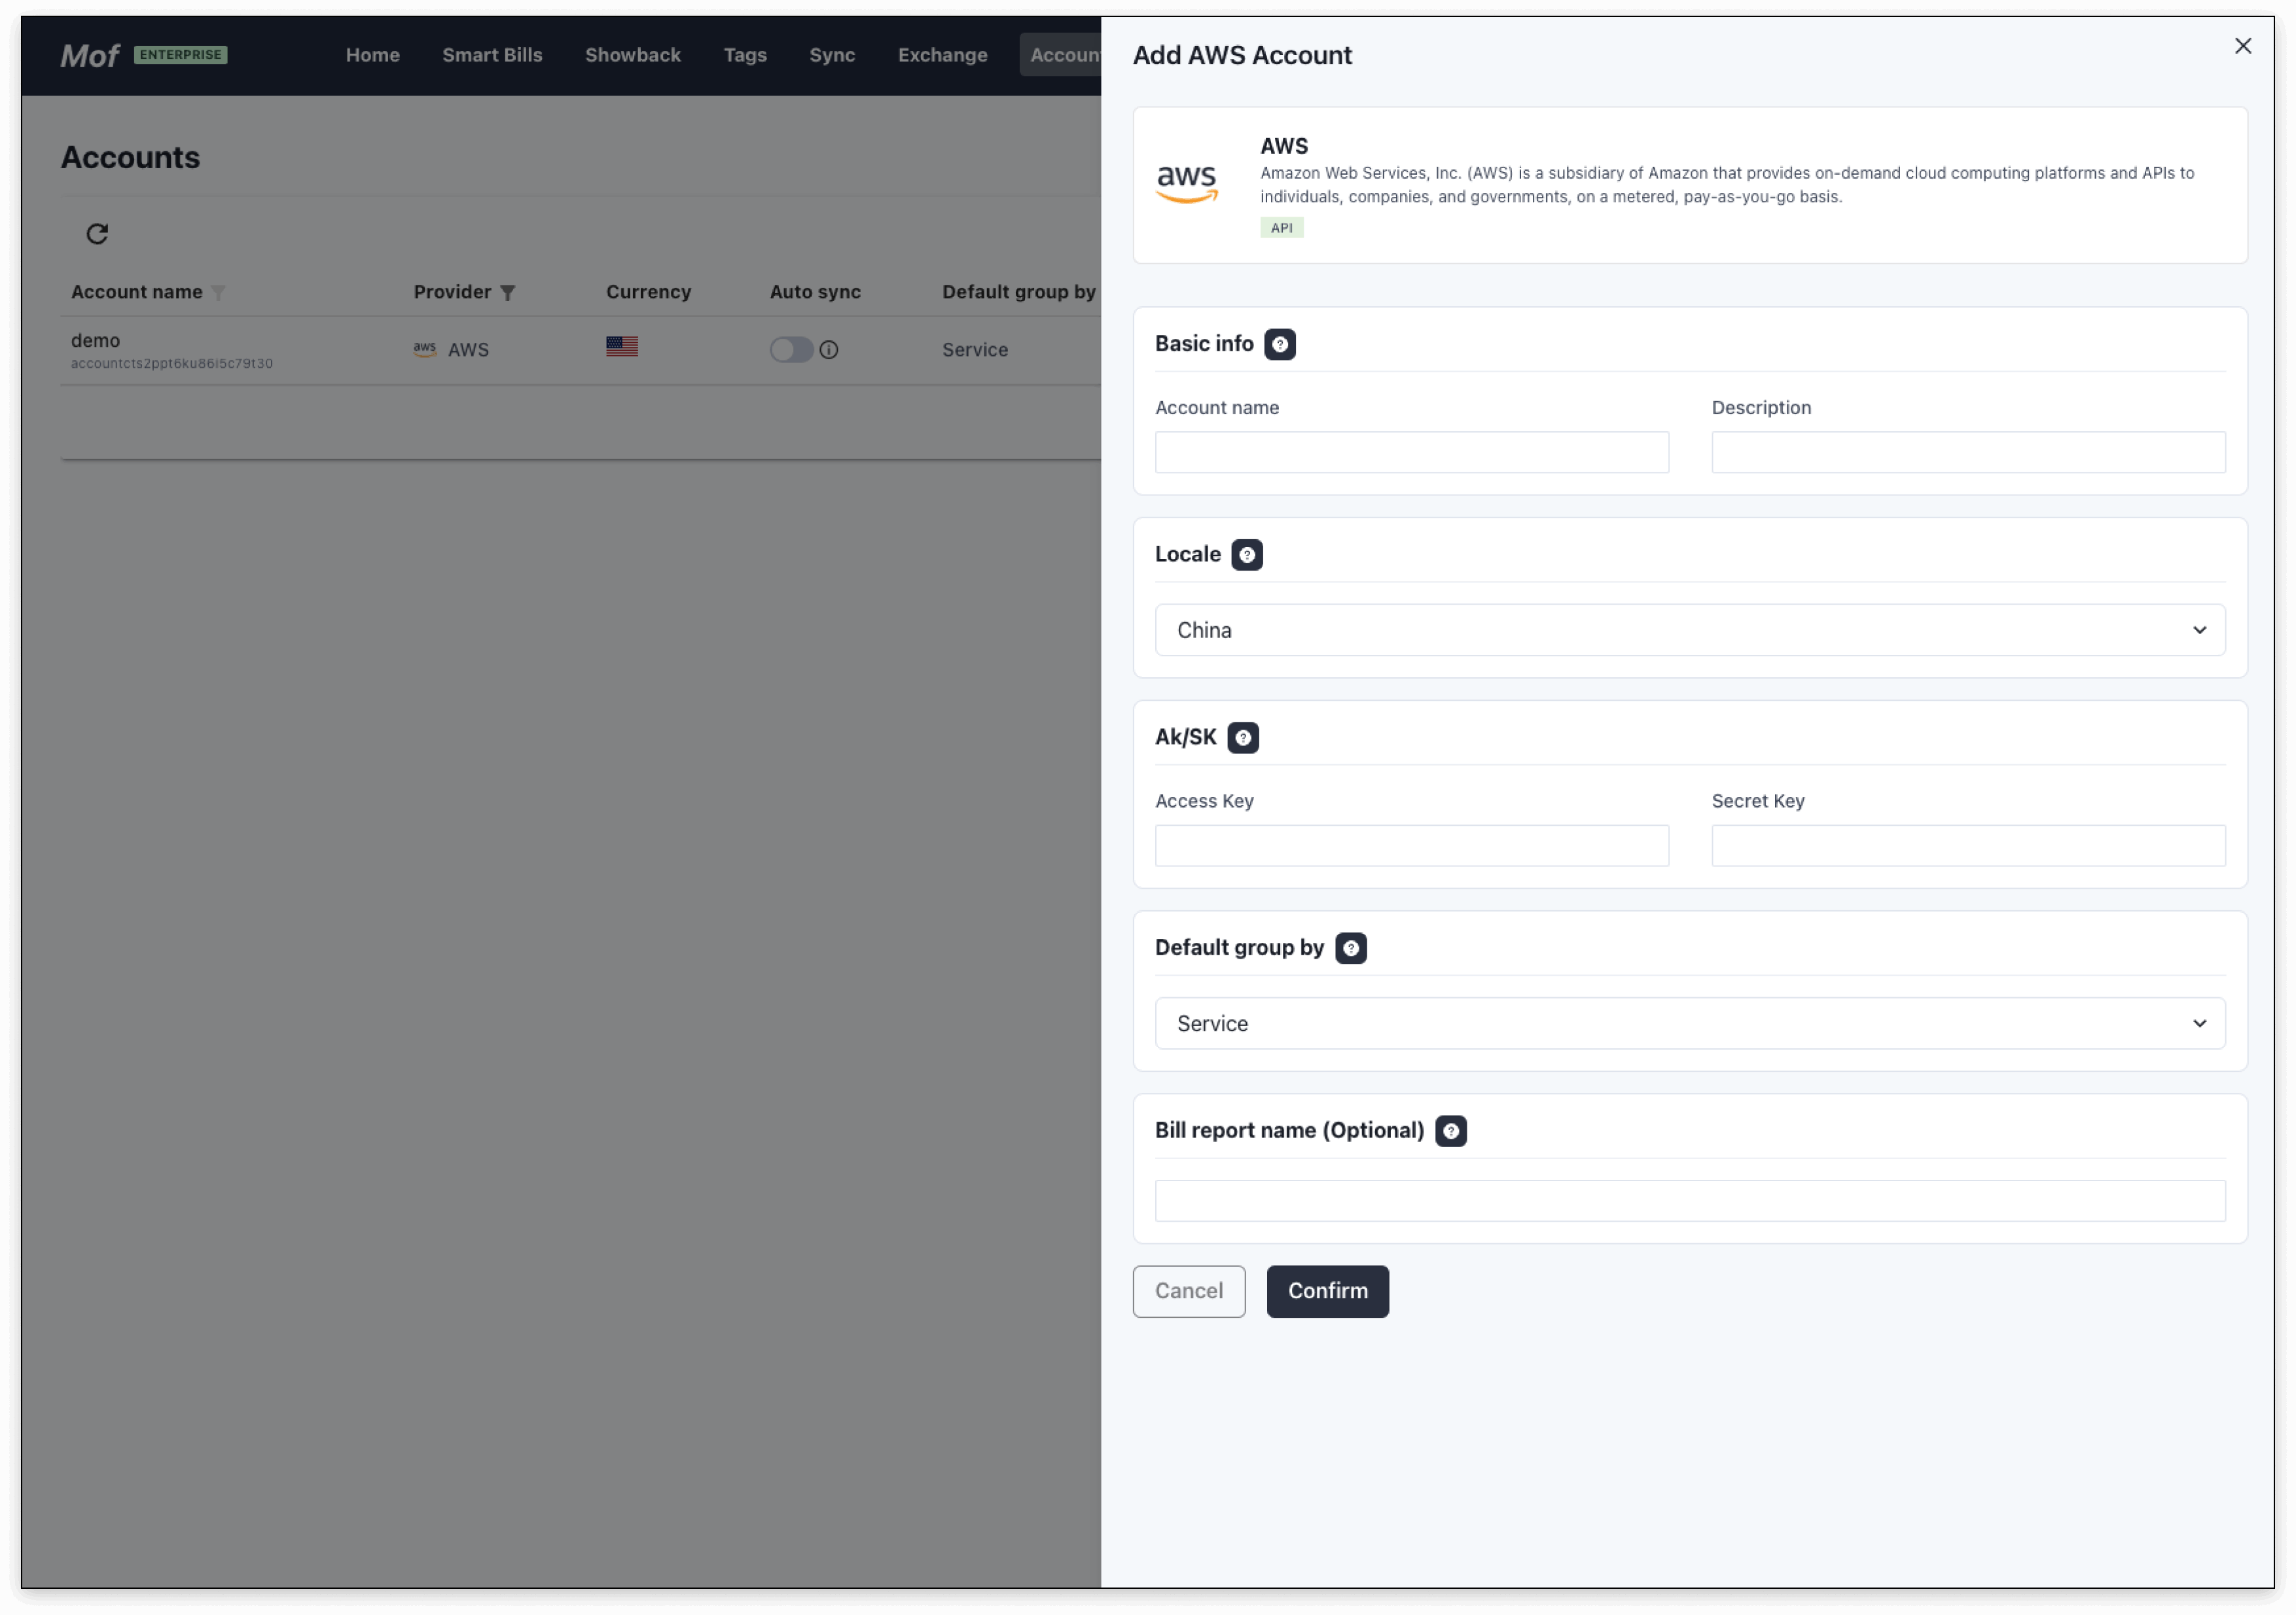This screenshot has height=1615, width=2296.
Task: Click the AWS provider text in the demo row
Action: (x=468, y=350)
